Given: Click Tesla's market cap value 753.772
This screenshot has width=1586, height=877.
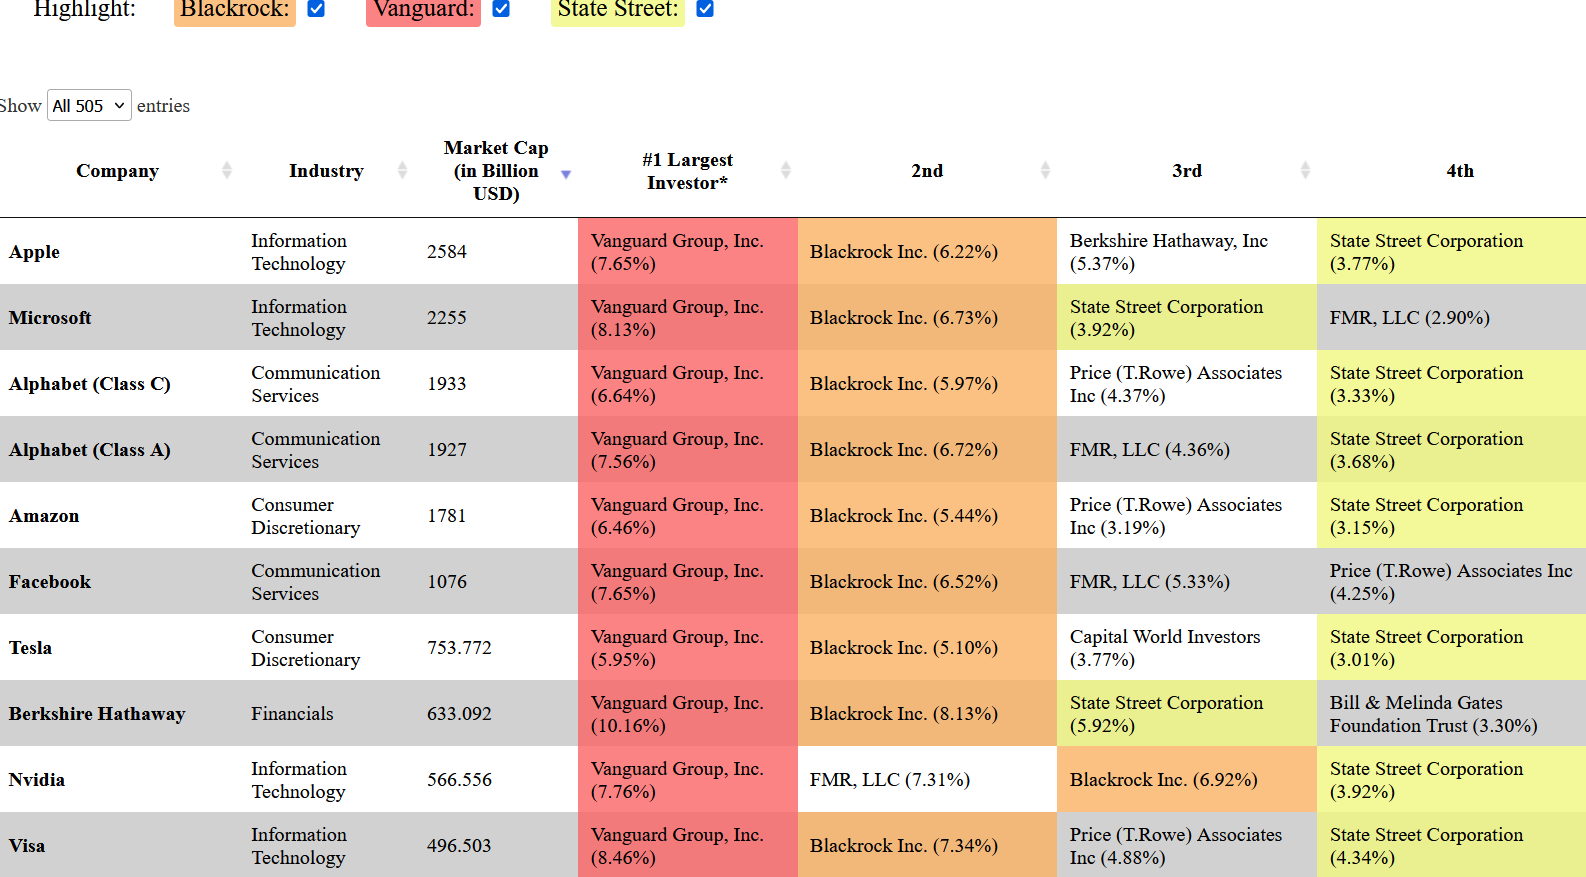Looking at the screenshot, I should pyautogui.click(x=459, y=648).
